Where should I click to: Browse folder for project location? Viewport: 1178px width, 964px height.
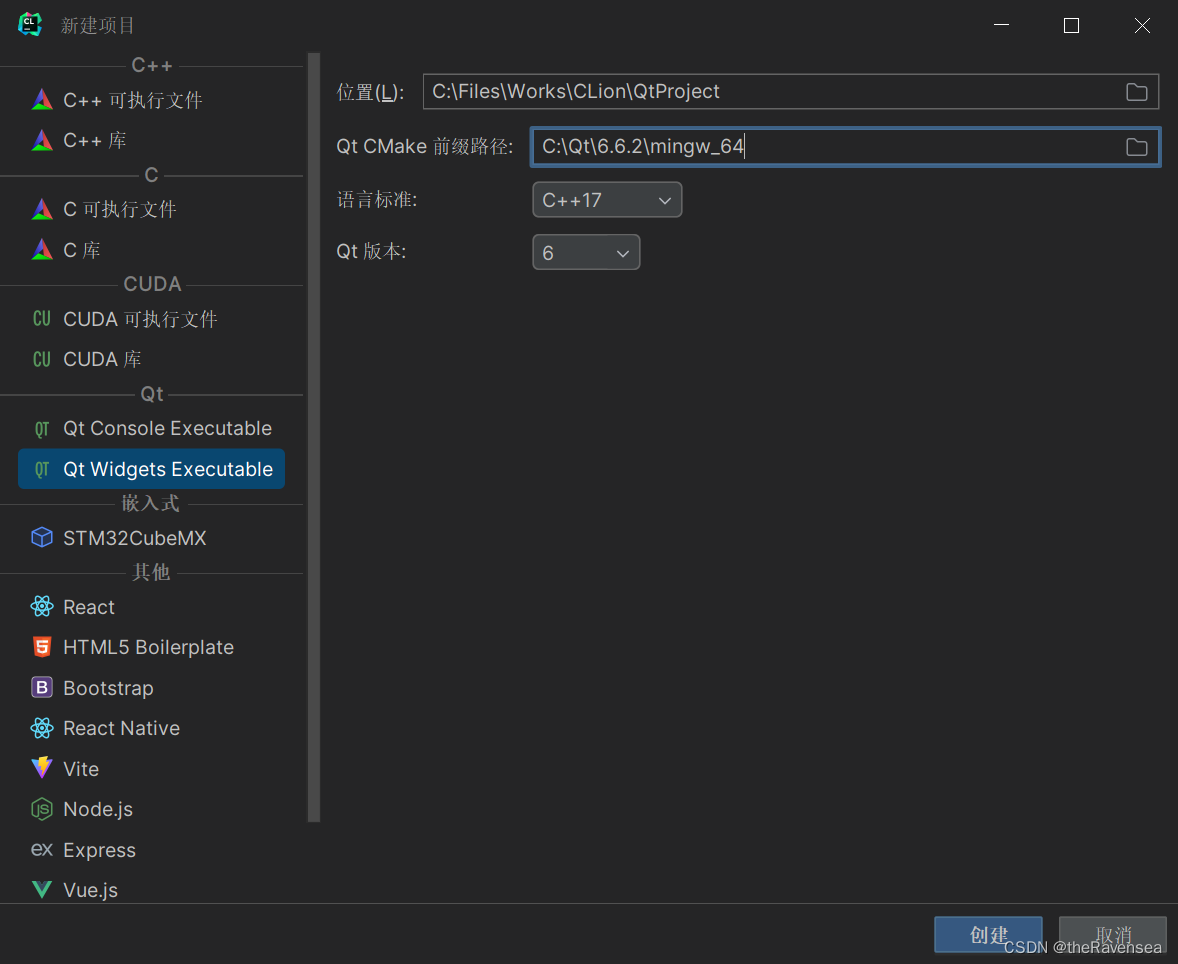point(1137,92)
